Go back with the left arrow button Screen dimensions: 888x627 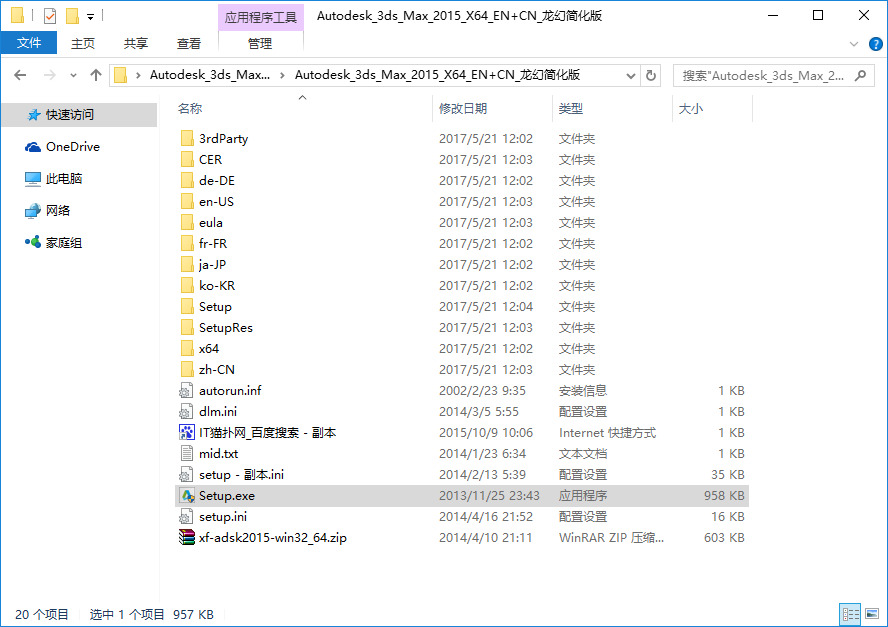click(x=20, y=75)
